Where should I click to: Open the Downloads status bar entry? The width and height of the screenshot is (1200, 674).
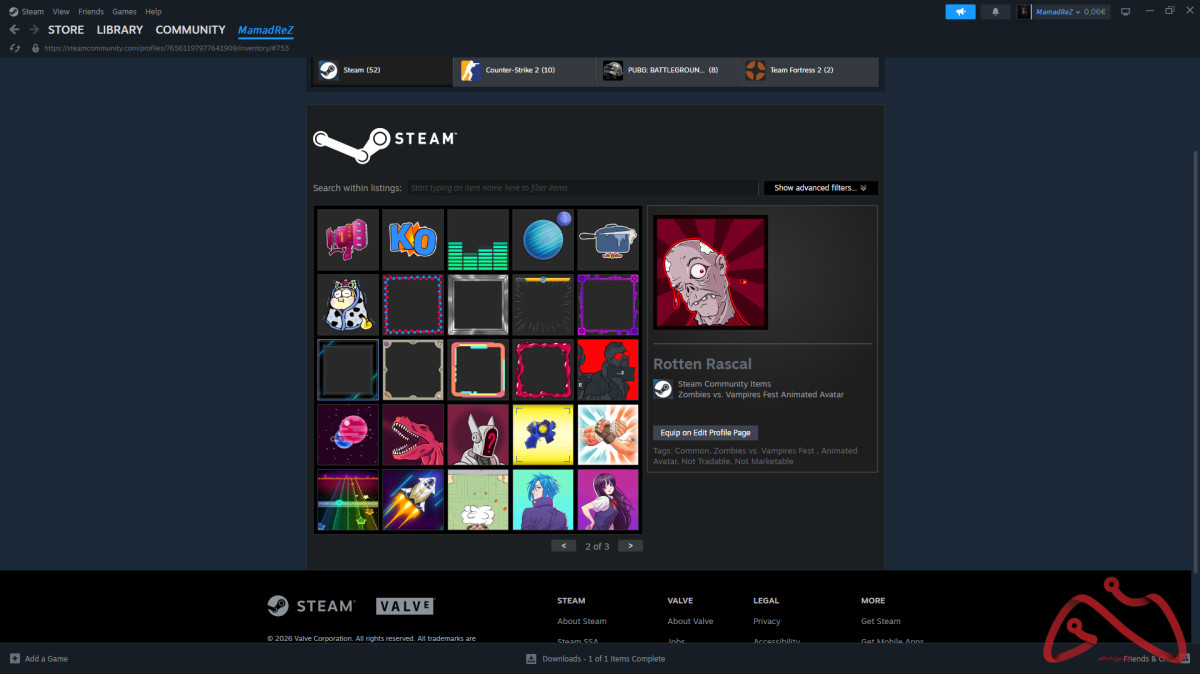[596, 659]
